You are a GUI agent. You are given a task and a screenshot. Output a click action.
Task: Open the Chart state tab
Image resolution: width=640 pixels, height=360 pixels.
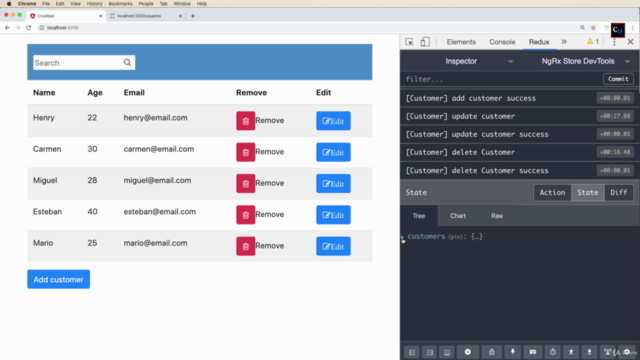(x=458, y=216)
